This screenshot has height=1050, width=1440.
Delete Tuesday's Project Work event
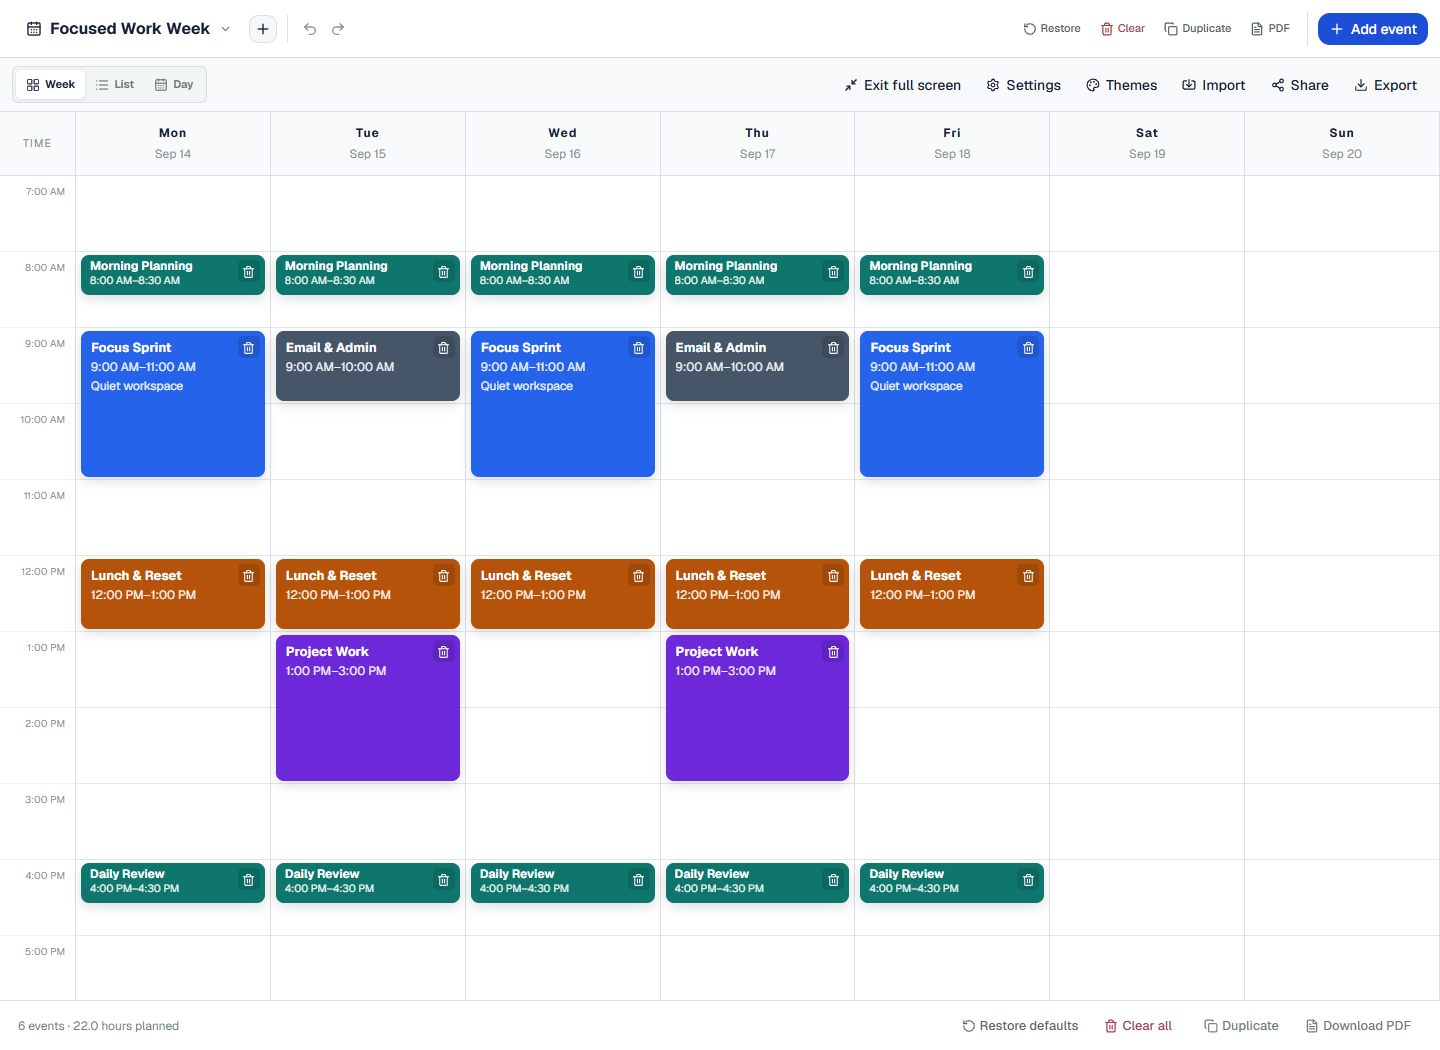click(x=443, y=652)
